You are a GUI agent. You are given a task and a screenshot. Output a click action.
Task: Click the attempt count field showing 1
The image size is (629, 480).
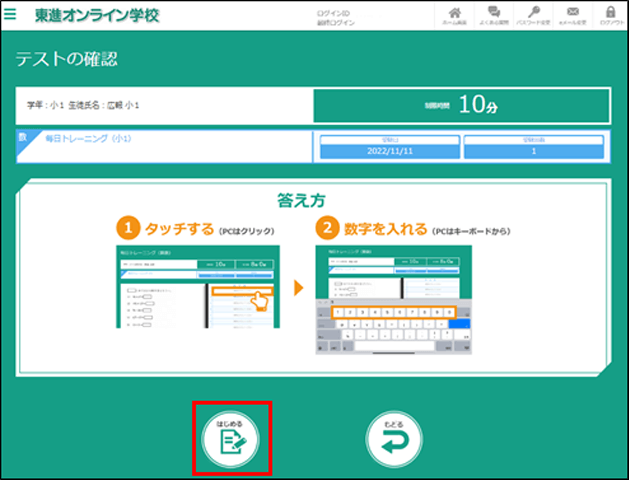coord(533,152)
